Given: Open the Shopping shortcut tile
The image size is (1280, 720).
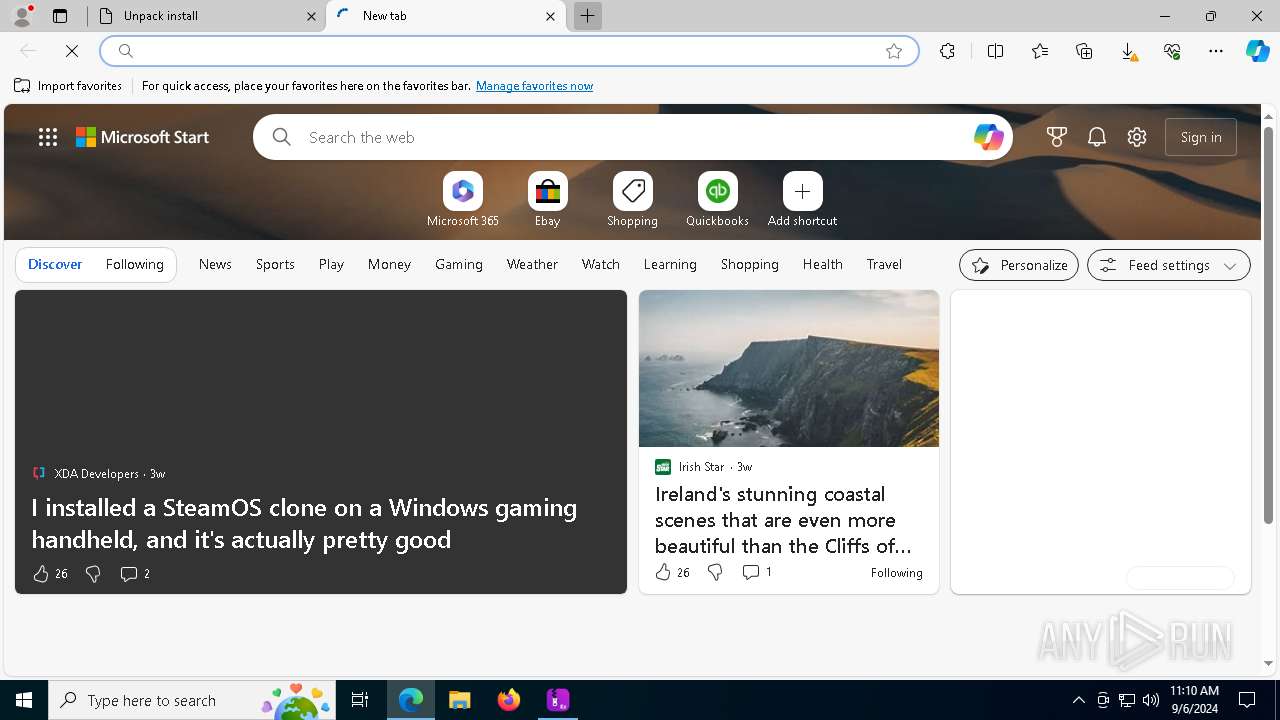Looking at the screenshot, I should (632, 199).
